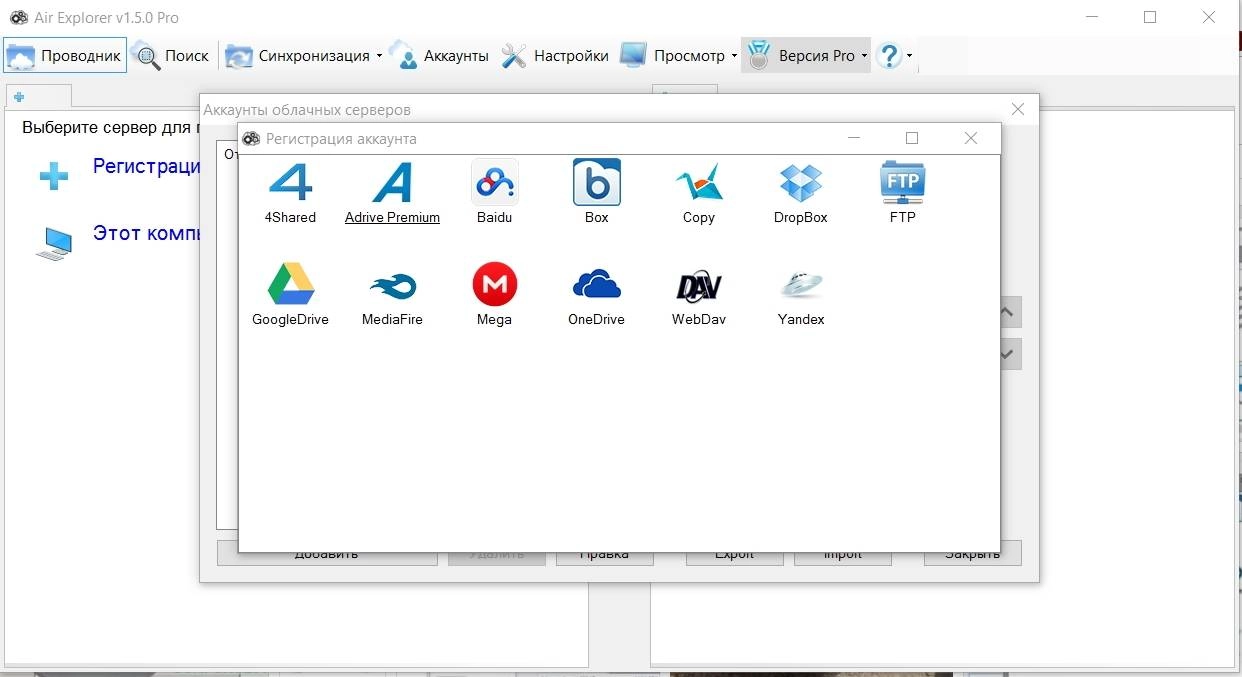Open the Этот компьютер entry
Image resolution: width=1242 pixels, height=677 pixels.
point(147,234)
